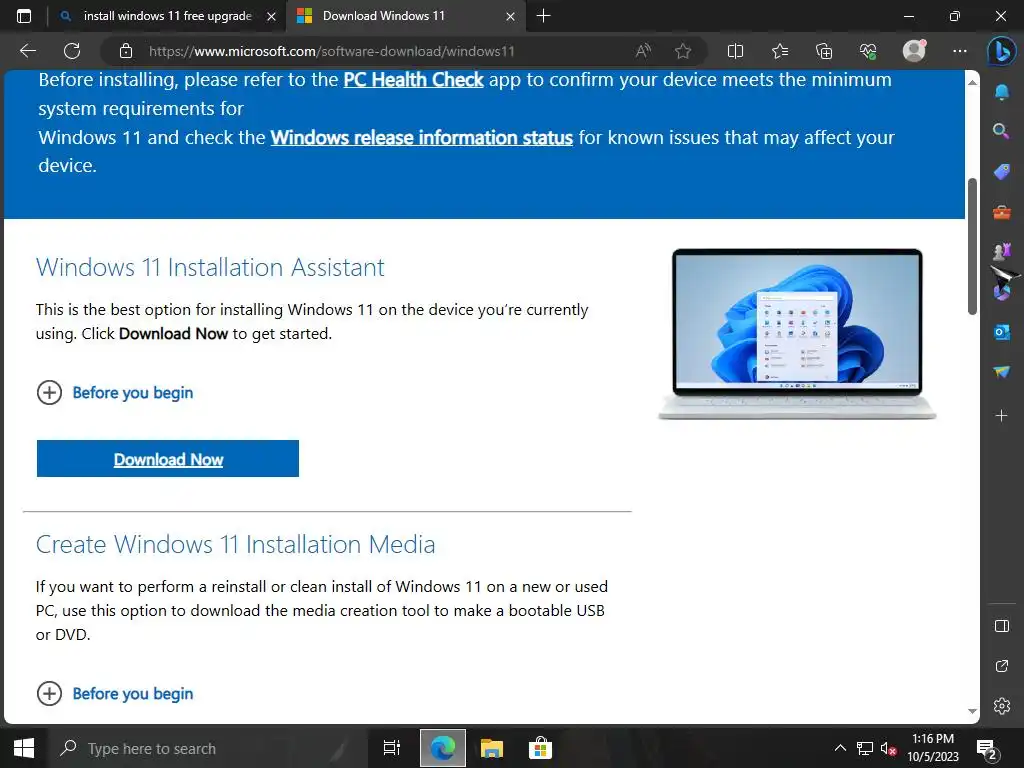Open the Microsoft 365 icon in the sidebar

1001,291
